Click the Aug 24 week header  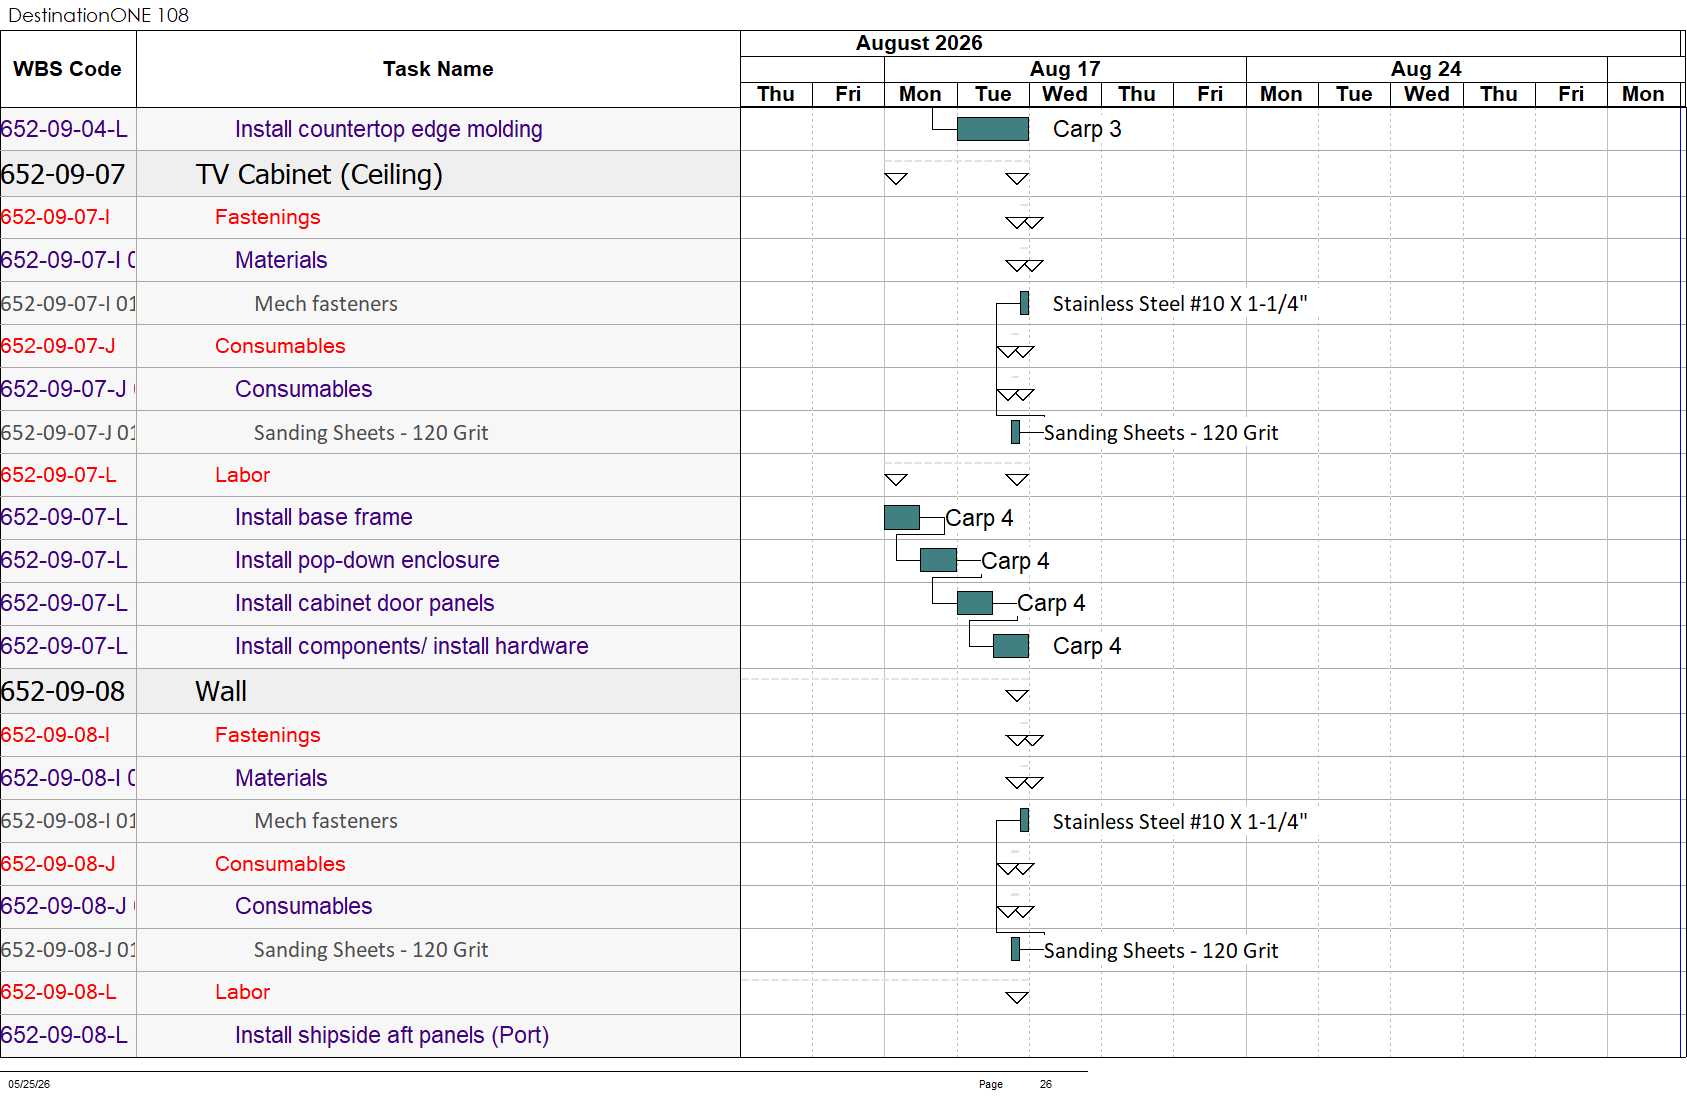coord(1426,69)
